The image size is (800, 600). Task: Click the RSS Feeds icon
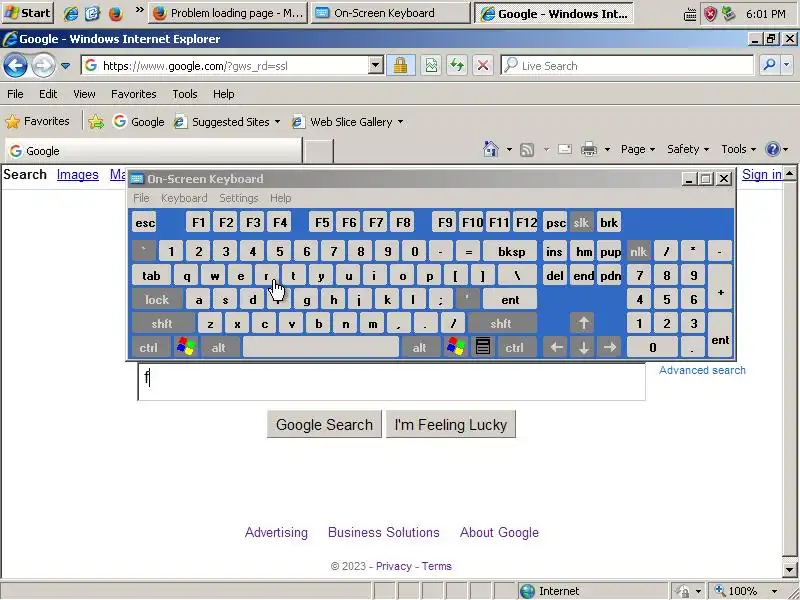[x=527, y=149]
